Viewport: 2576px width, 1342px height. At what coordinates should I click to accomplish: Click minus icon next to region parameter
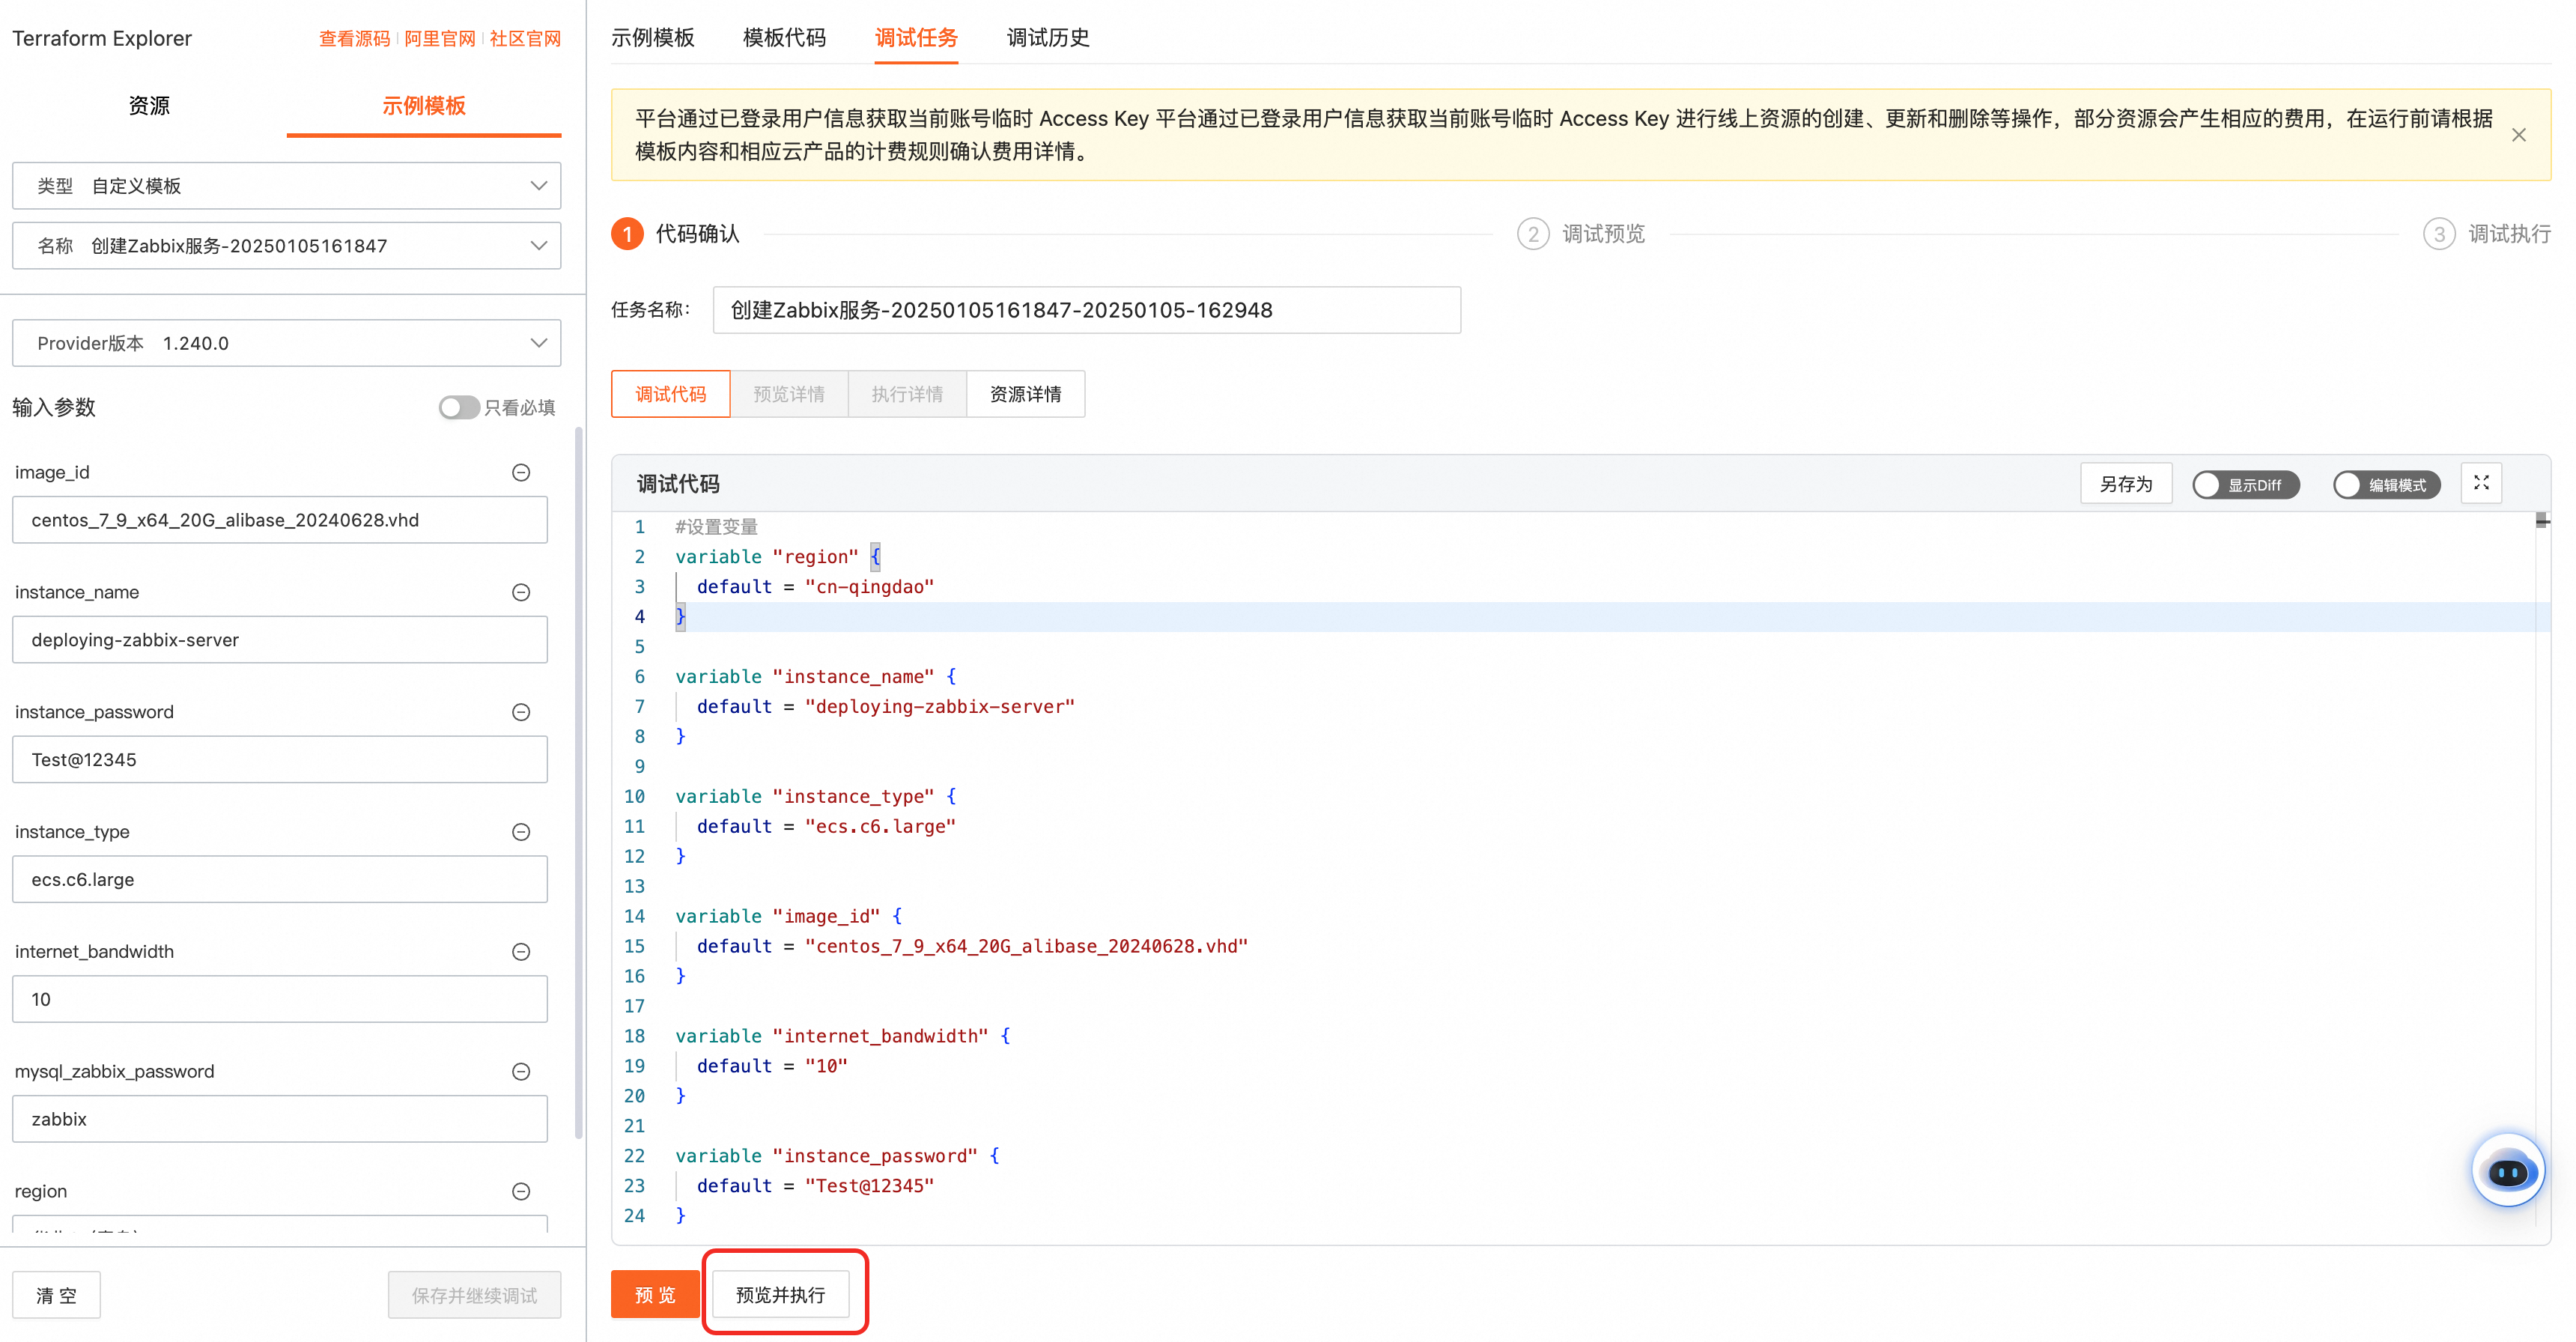tap(521, 1191)
